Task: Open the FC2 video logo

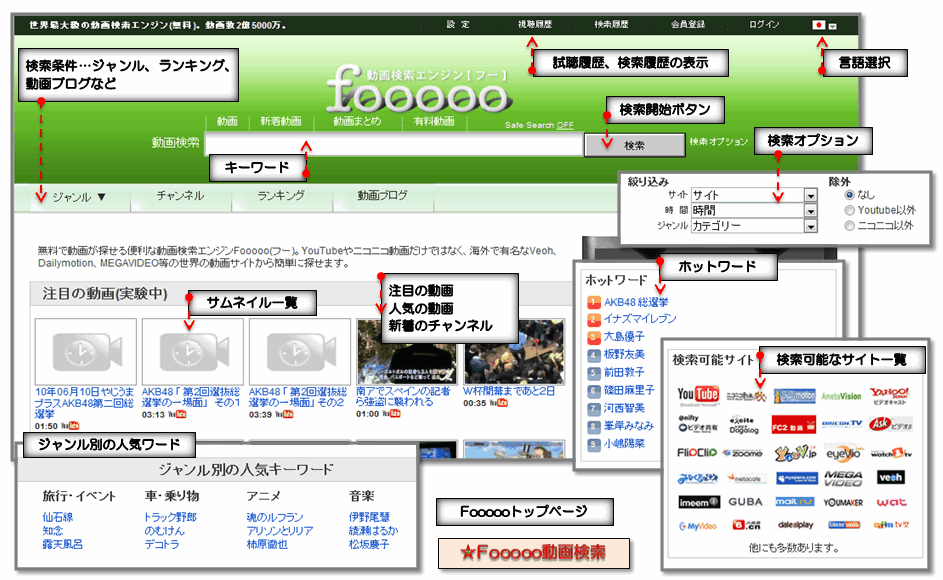Action: [x=793, y=425]
